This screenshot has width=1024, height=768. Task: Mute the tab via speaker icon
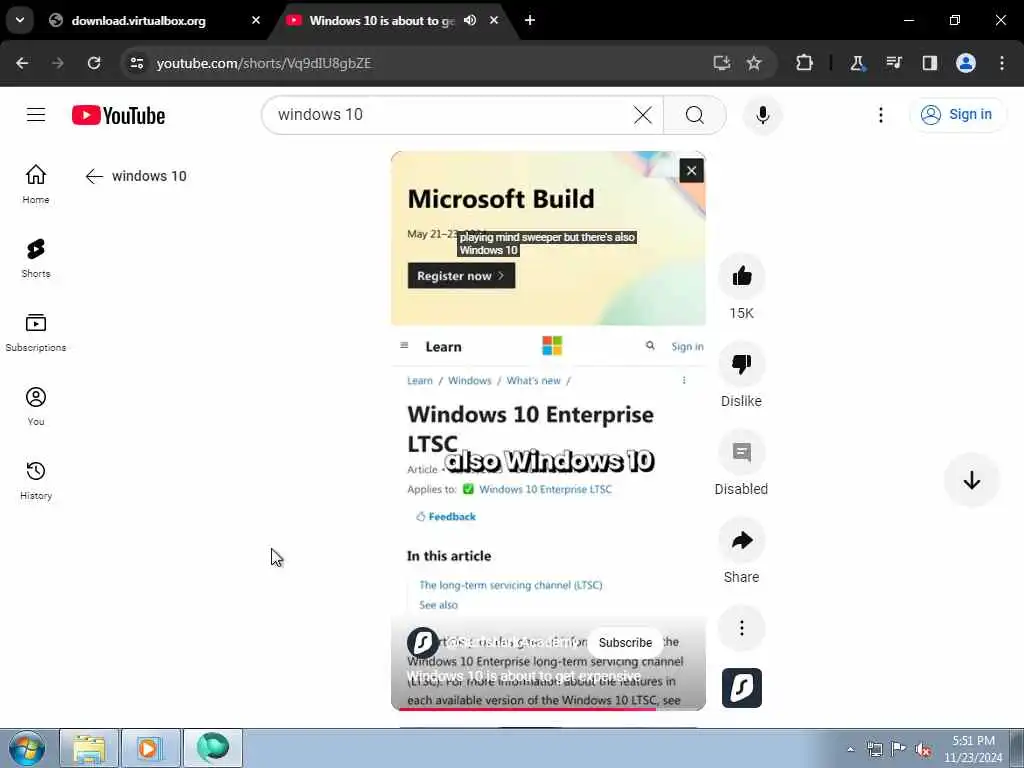coord(470,21)
